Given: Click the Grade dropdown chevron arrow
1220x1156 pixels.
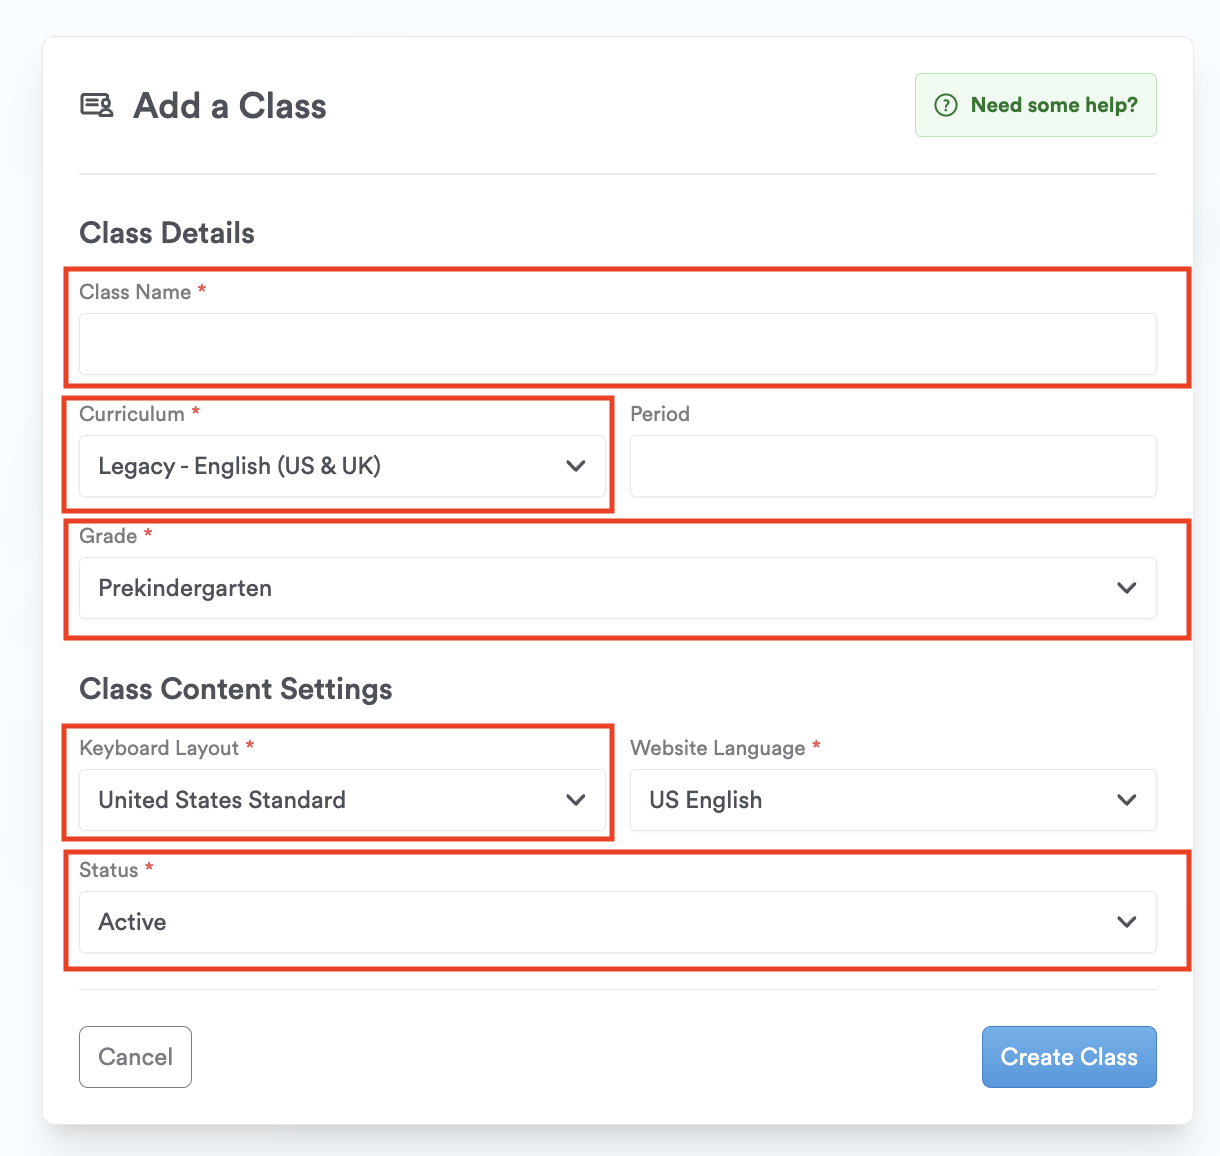Looking at the screenshot, I should [1126, 588].
